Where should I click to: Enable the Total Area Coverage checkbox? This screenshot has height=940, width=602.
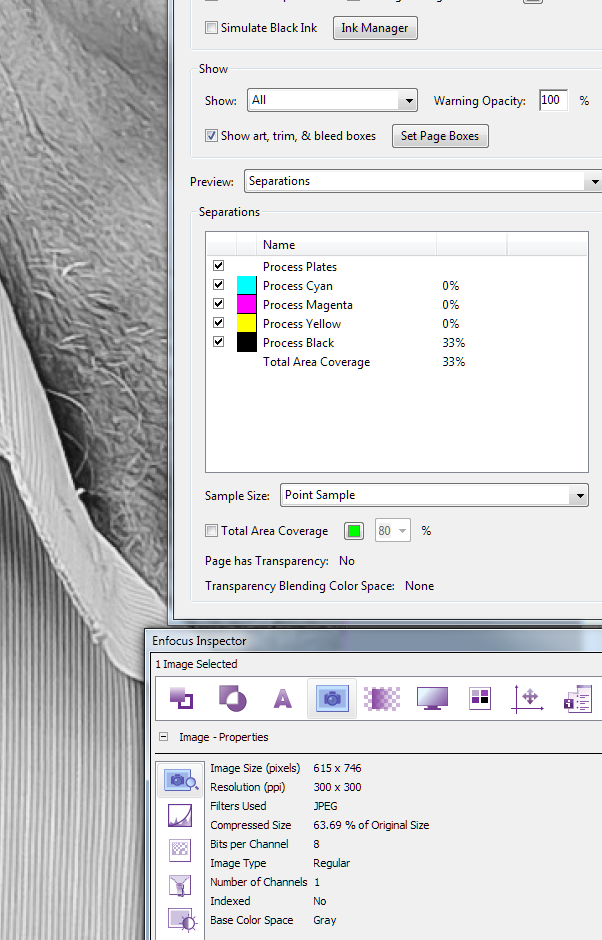[212, 531]
